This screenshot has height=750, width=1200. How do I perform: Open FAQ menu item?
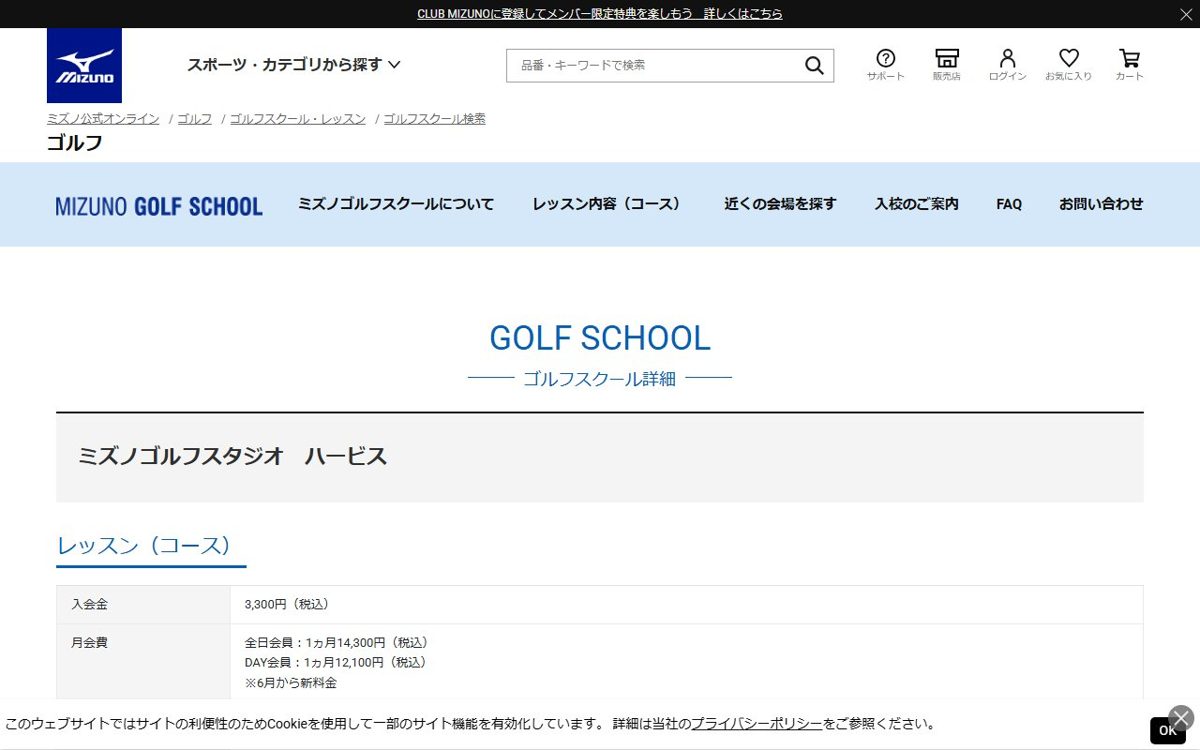(x=1009, y=204)
